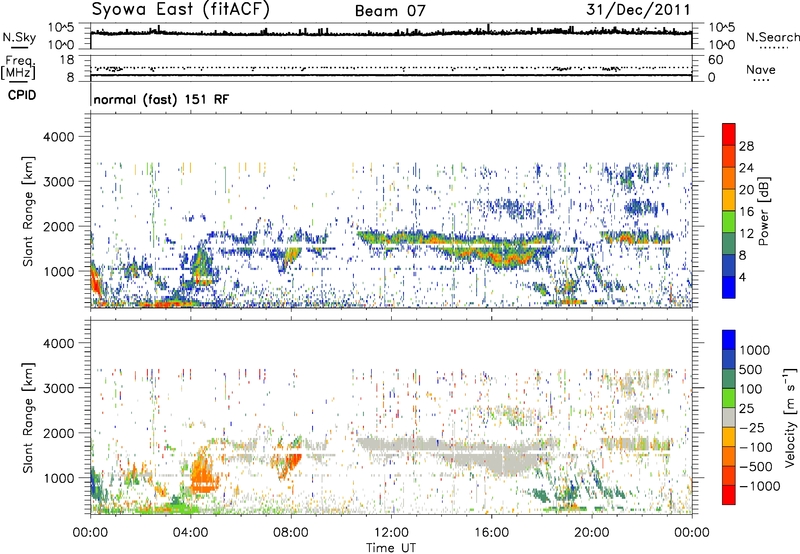Click the date '31/Dec/2011'
800x554 pixels.
click(x=638, y=9)
